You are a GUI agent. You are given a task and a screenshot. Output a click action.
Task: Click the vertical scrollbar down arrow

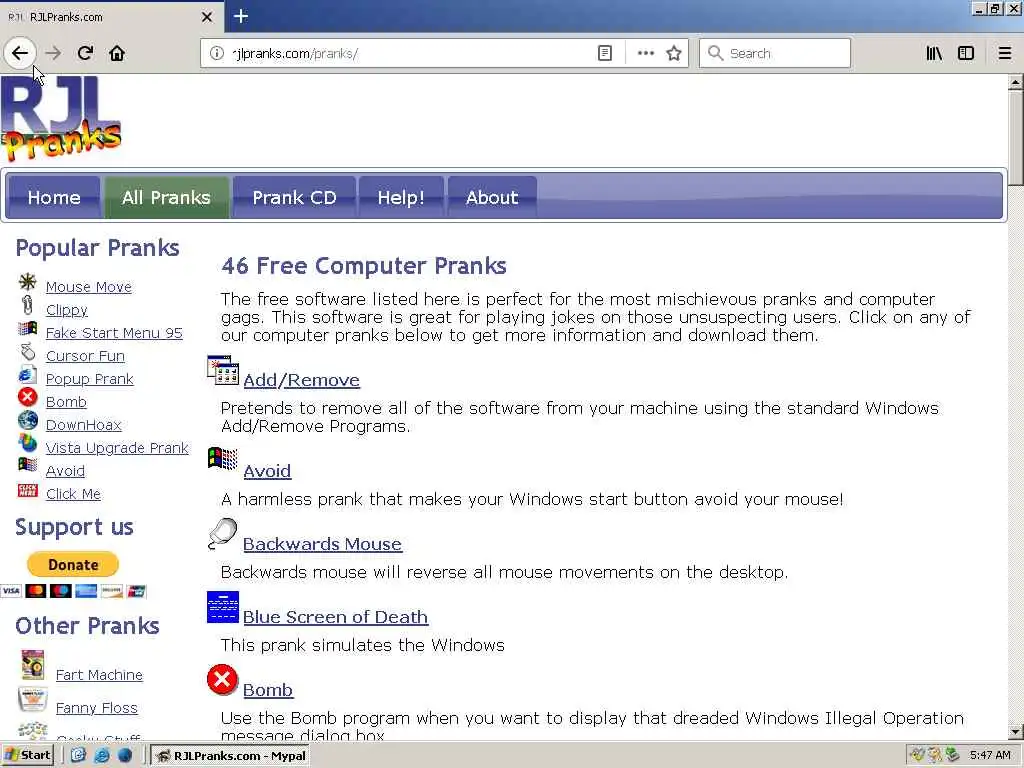click(x=1015, y=732)
